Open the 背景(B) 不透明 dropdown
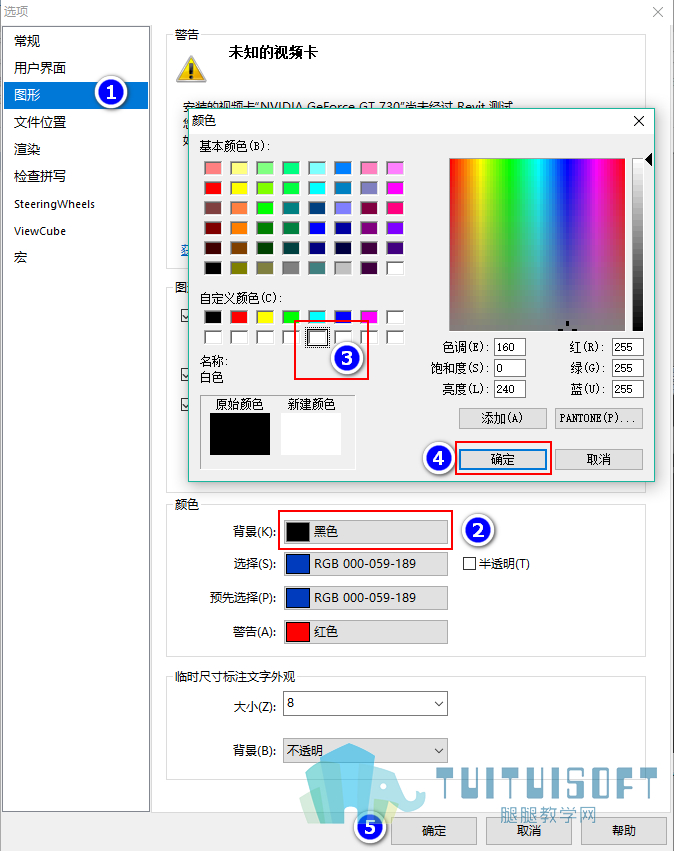The width and height of the screenshot is (674, 851). click(366, 751)
